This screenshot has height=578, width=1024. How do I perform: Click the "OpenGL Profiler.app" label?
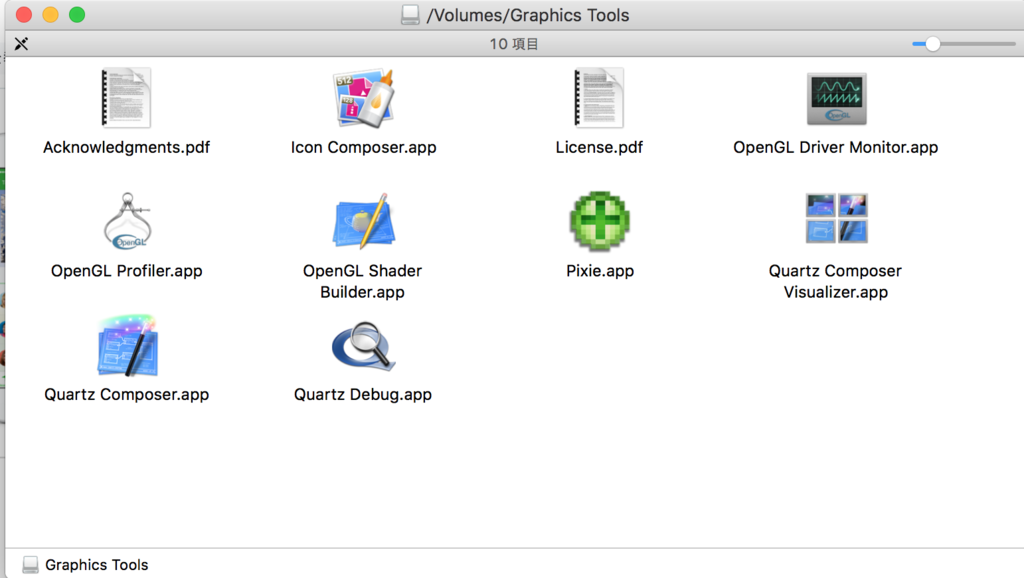click(127, 271)
